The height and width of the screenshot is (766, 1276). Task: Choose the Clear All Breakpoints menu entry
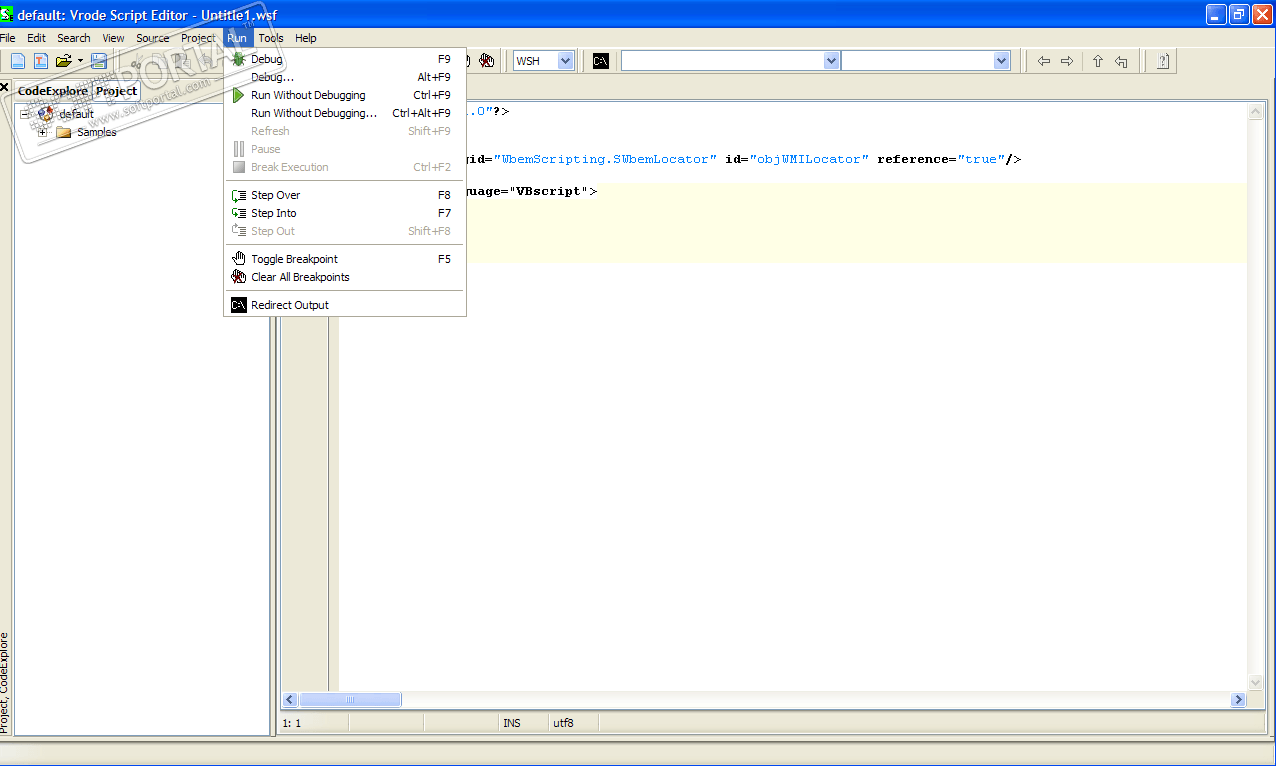tap(345, 277)
